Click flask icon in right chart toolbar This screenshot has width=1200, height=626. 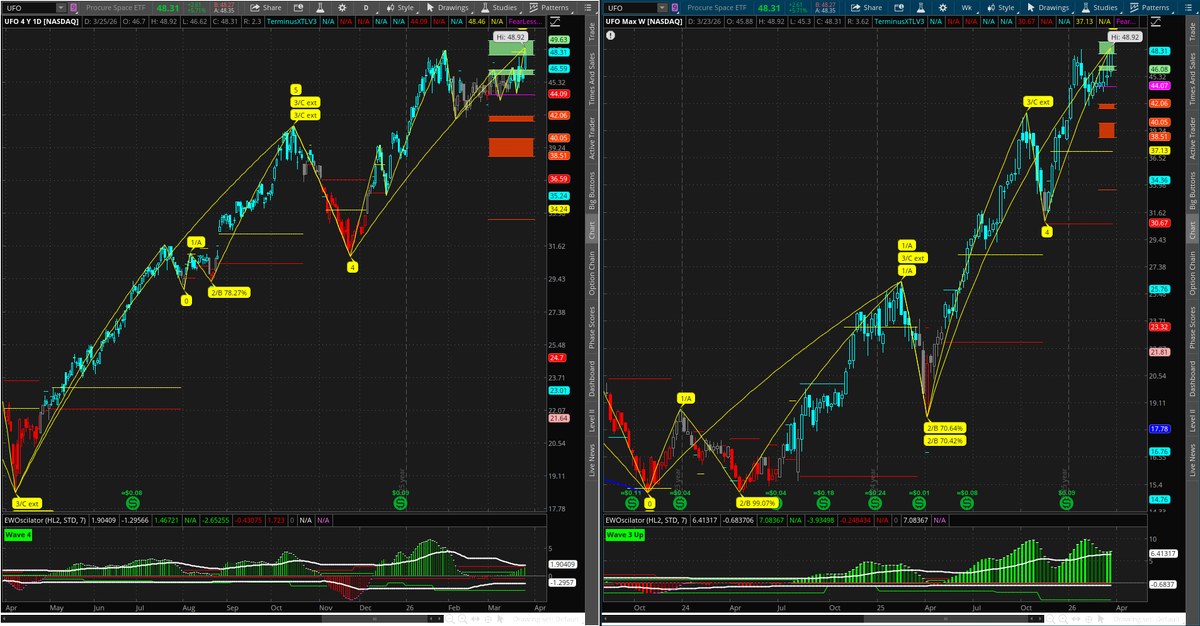[920, 8]
